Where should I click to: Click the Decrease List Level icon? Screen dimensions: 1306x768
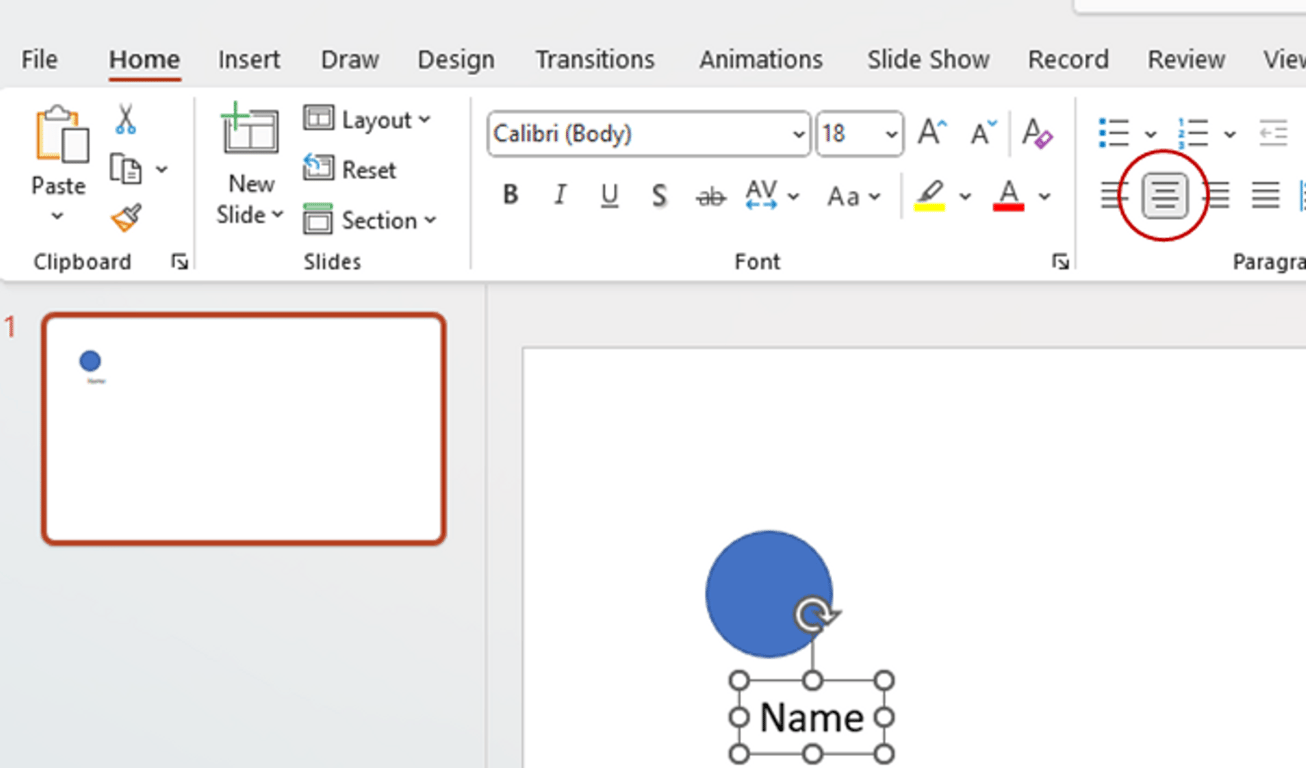pos(1272,133)
